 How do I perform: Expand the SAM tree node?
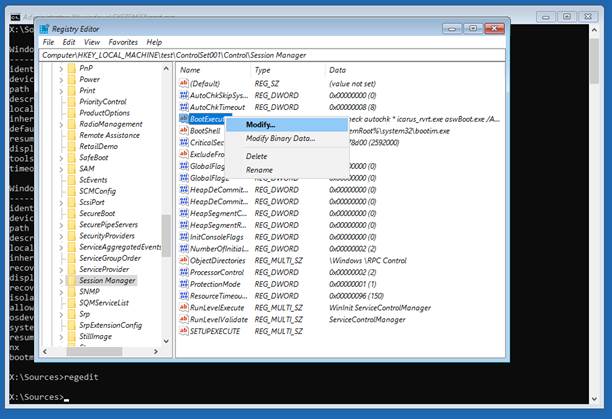point(61,169)
